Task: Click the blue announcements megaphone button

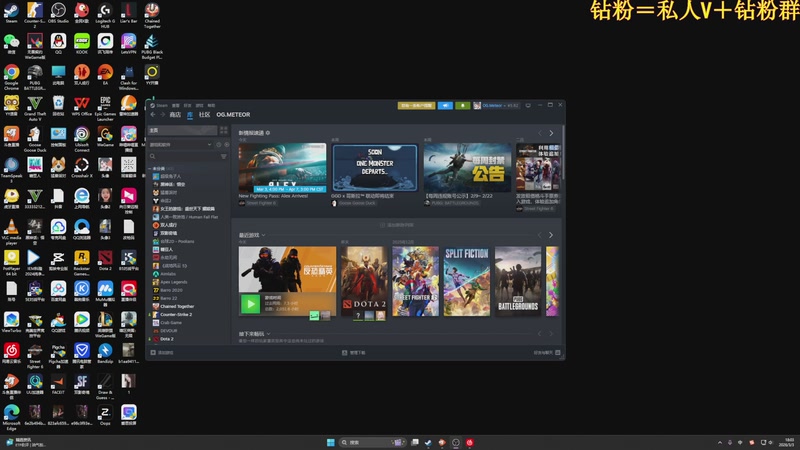Action: (x=445, y=105)
